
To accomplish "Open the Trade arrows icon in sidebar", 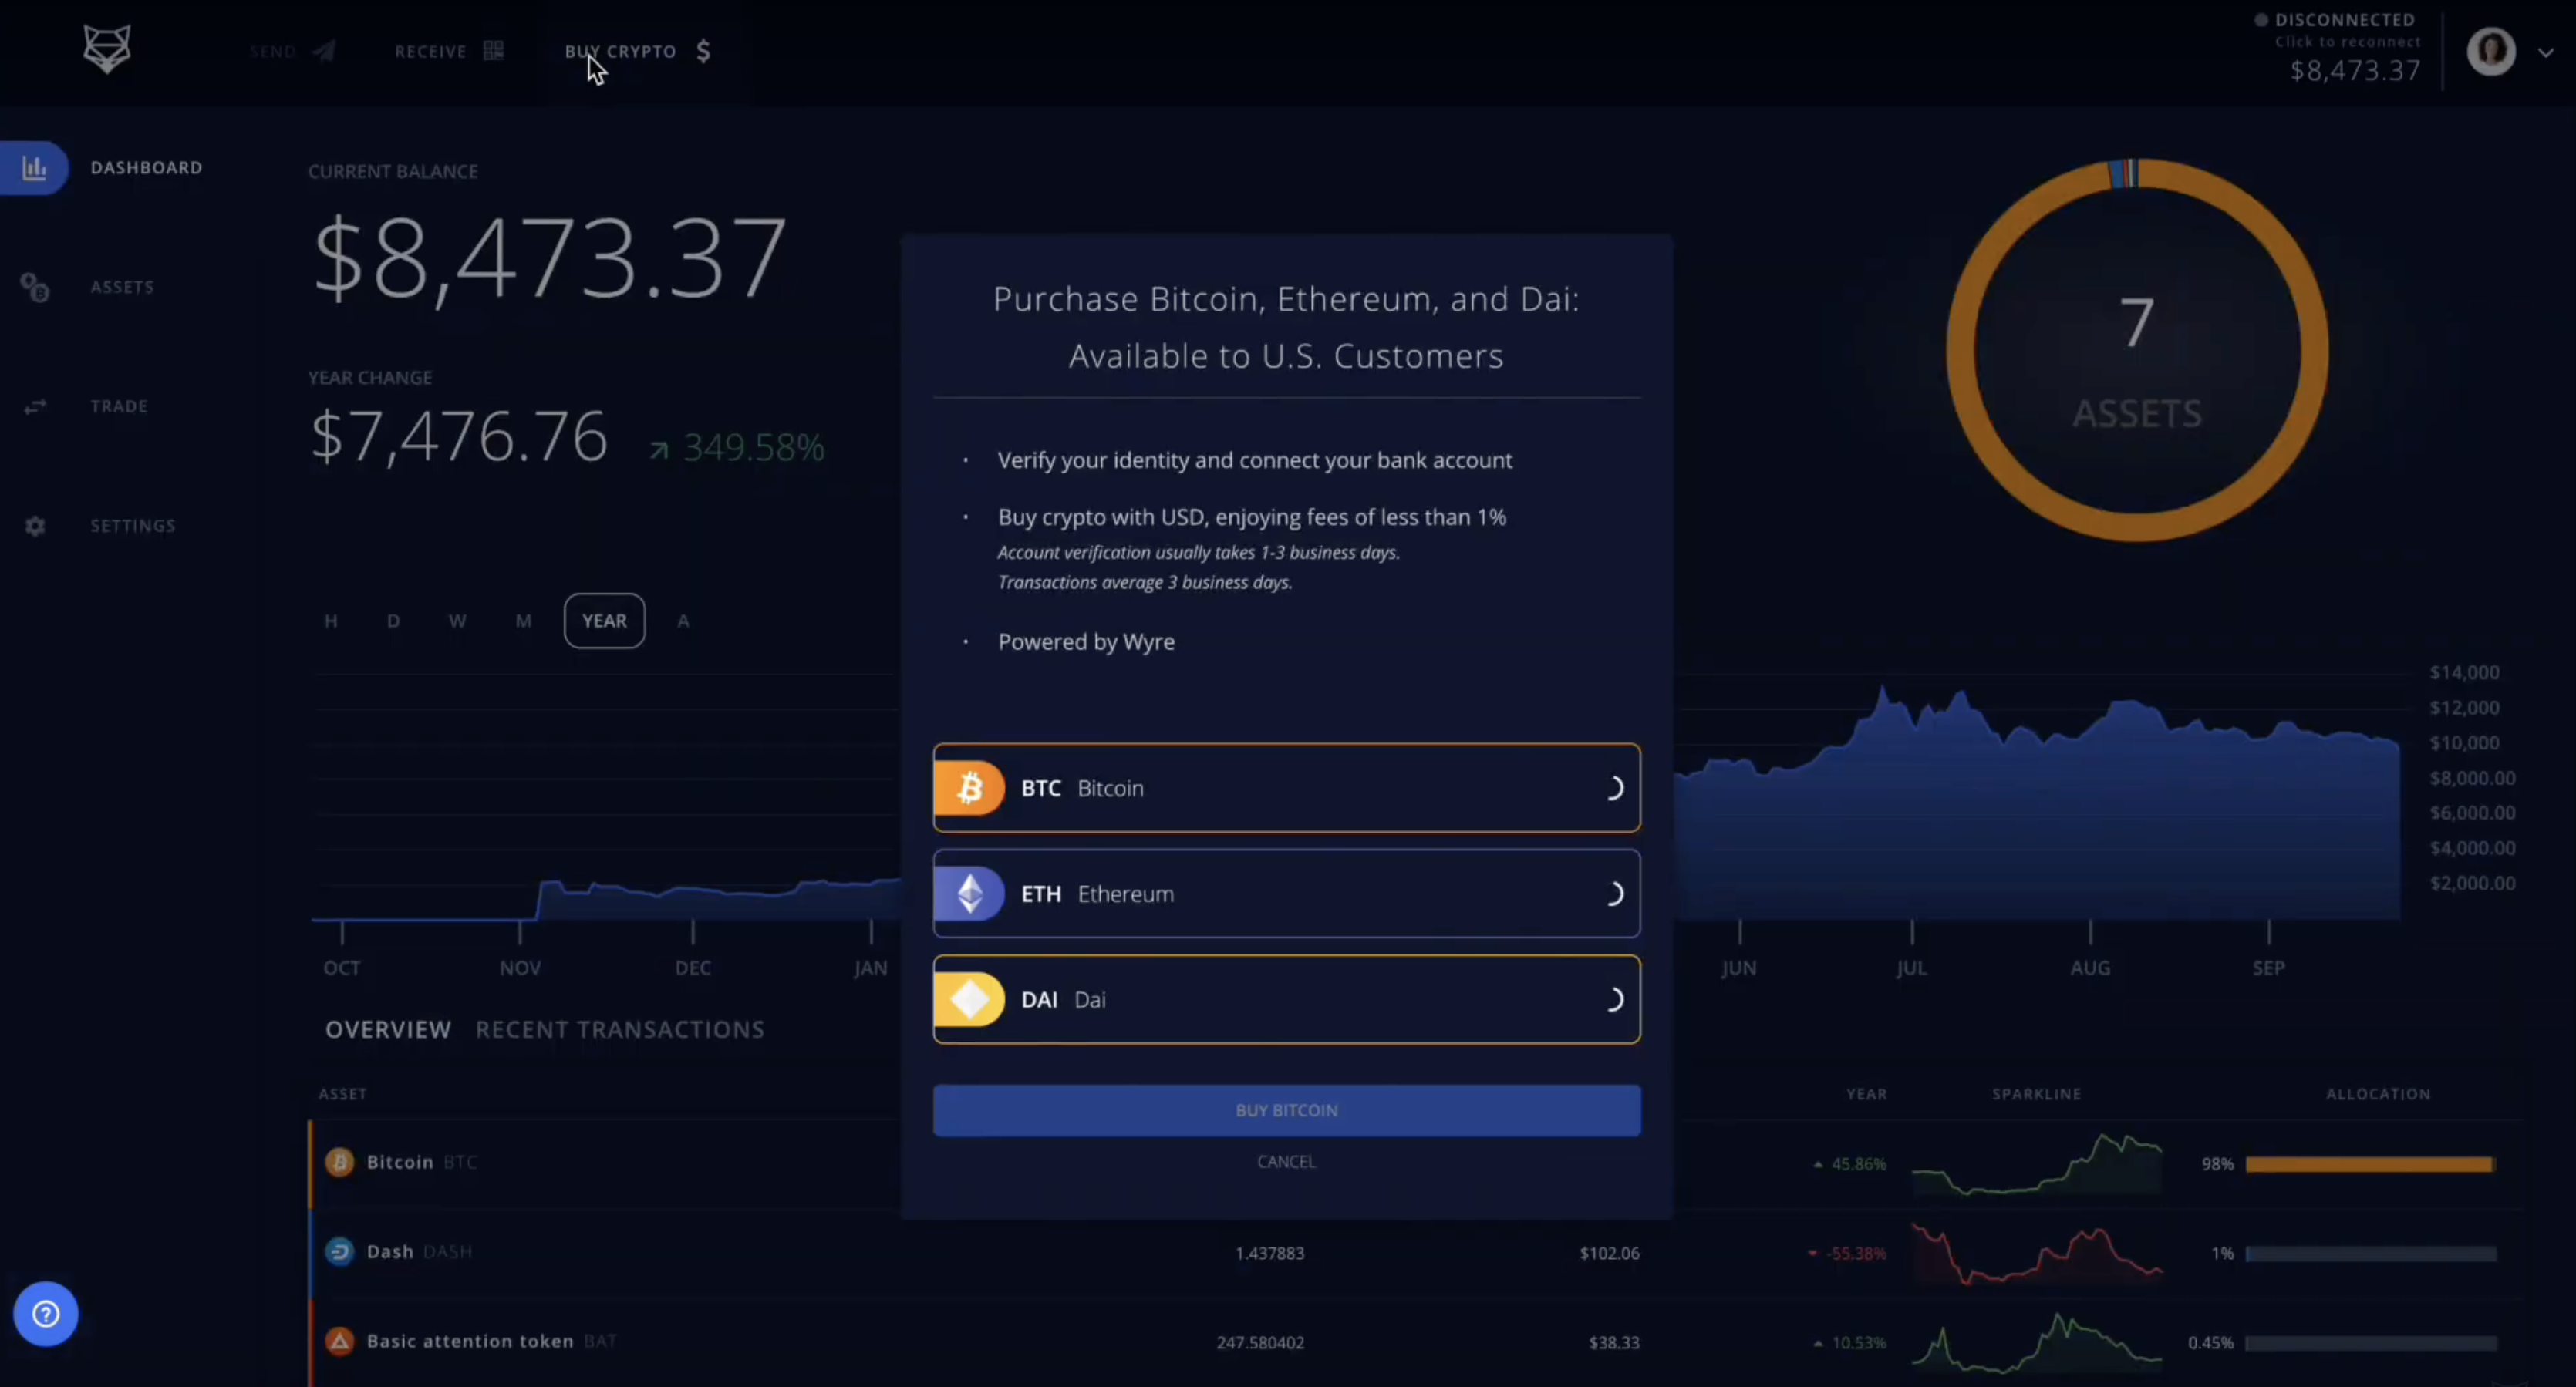I will (x=35, y=407).
